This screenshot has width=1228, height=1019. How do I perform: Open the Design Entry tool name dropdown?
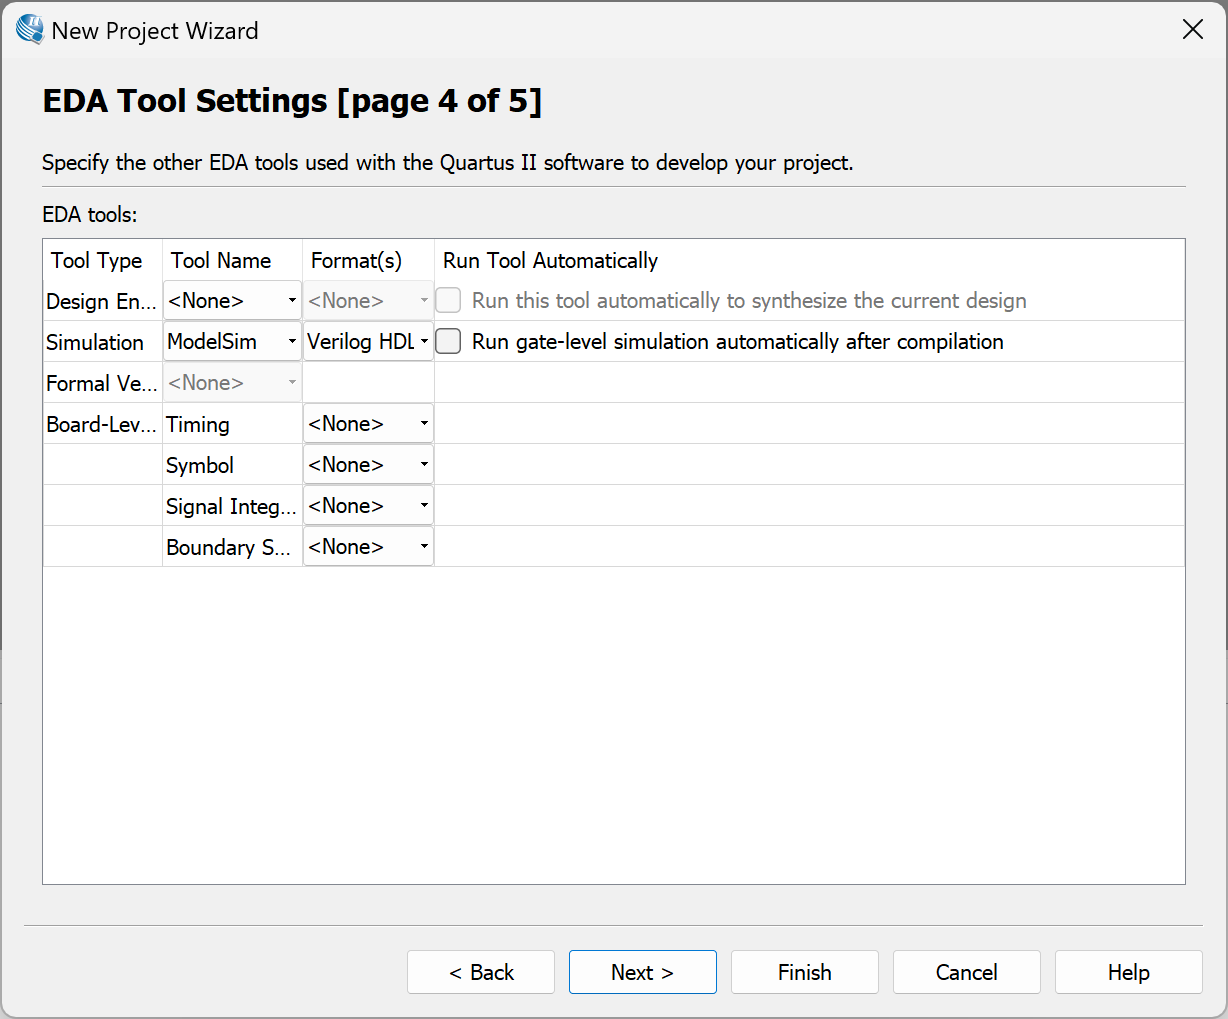click(232, 301)
